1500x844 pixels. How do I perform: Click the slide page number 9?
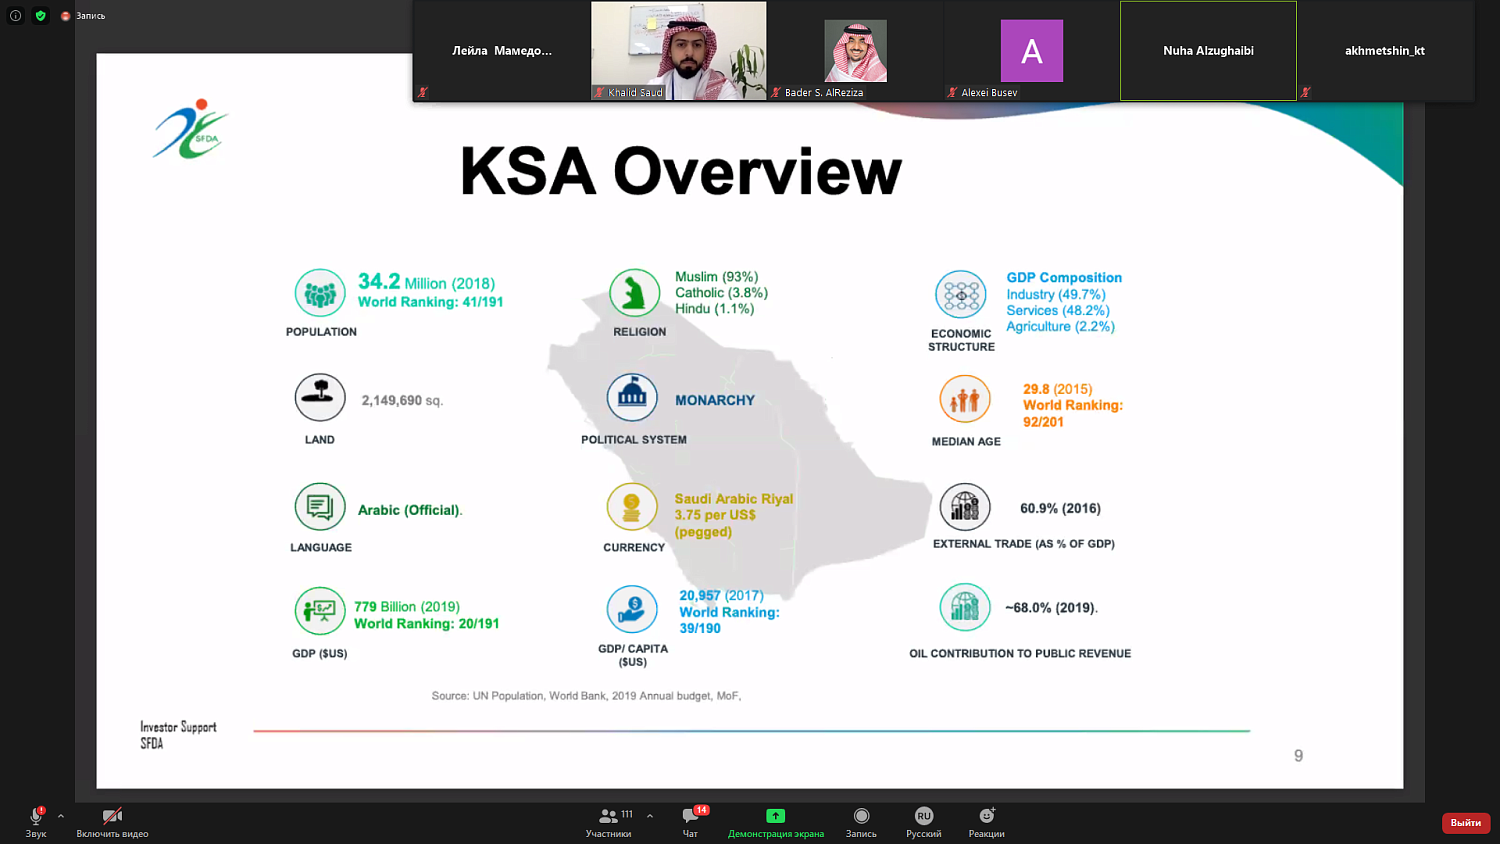1298,756
